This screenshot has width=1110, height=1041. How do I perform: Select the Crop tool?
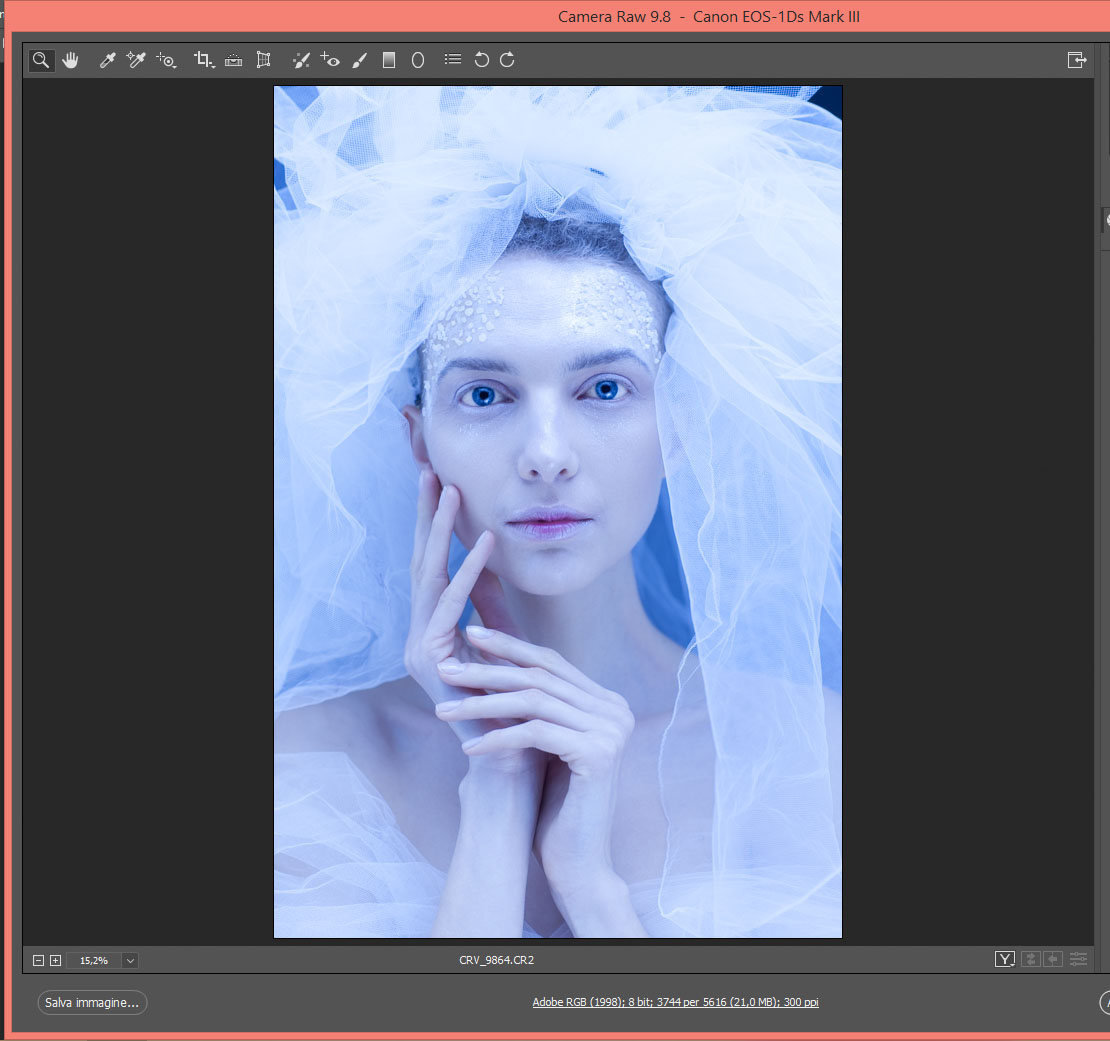(x=203, y=60)
